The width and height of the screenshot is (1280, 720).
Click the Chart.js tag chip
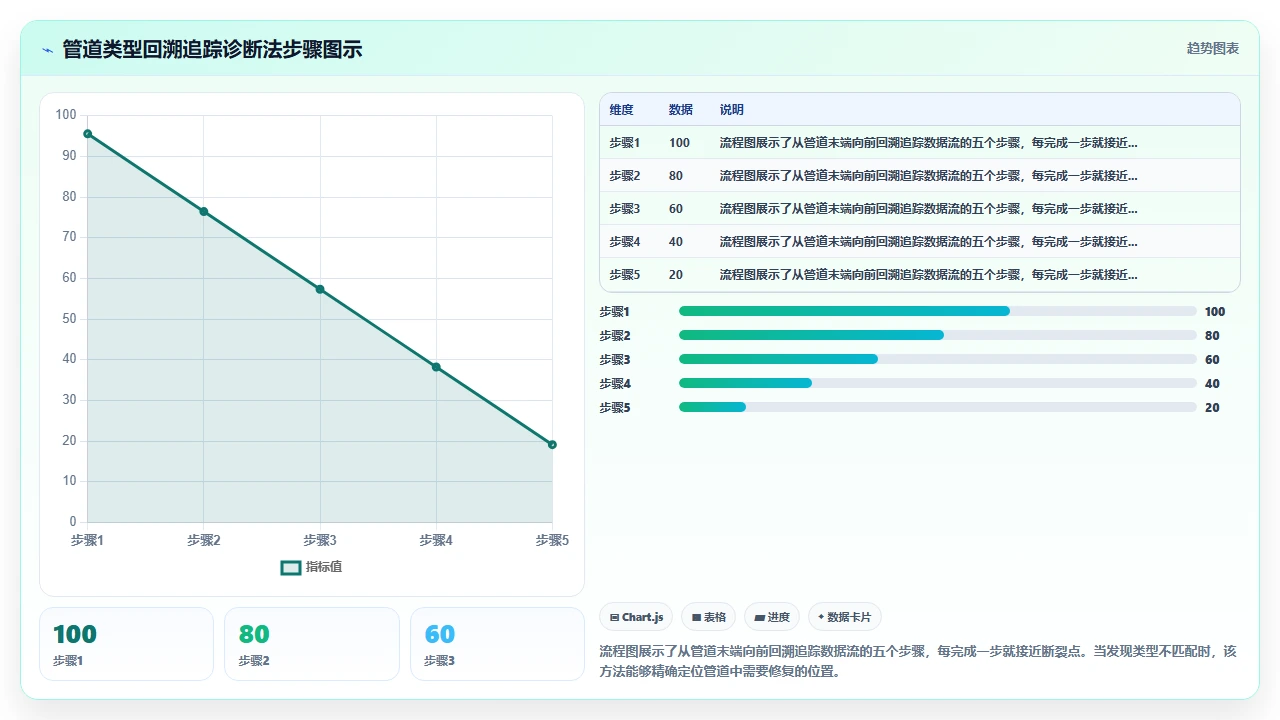tap(636, 617)
